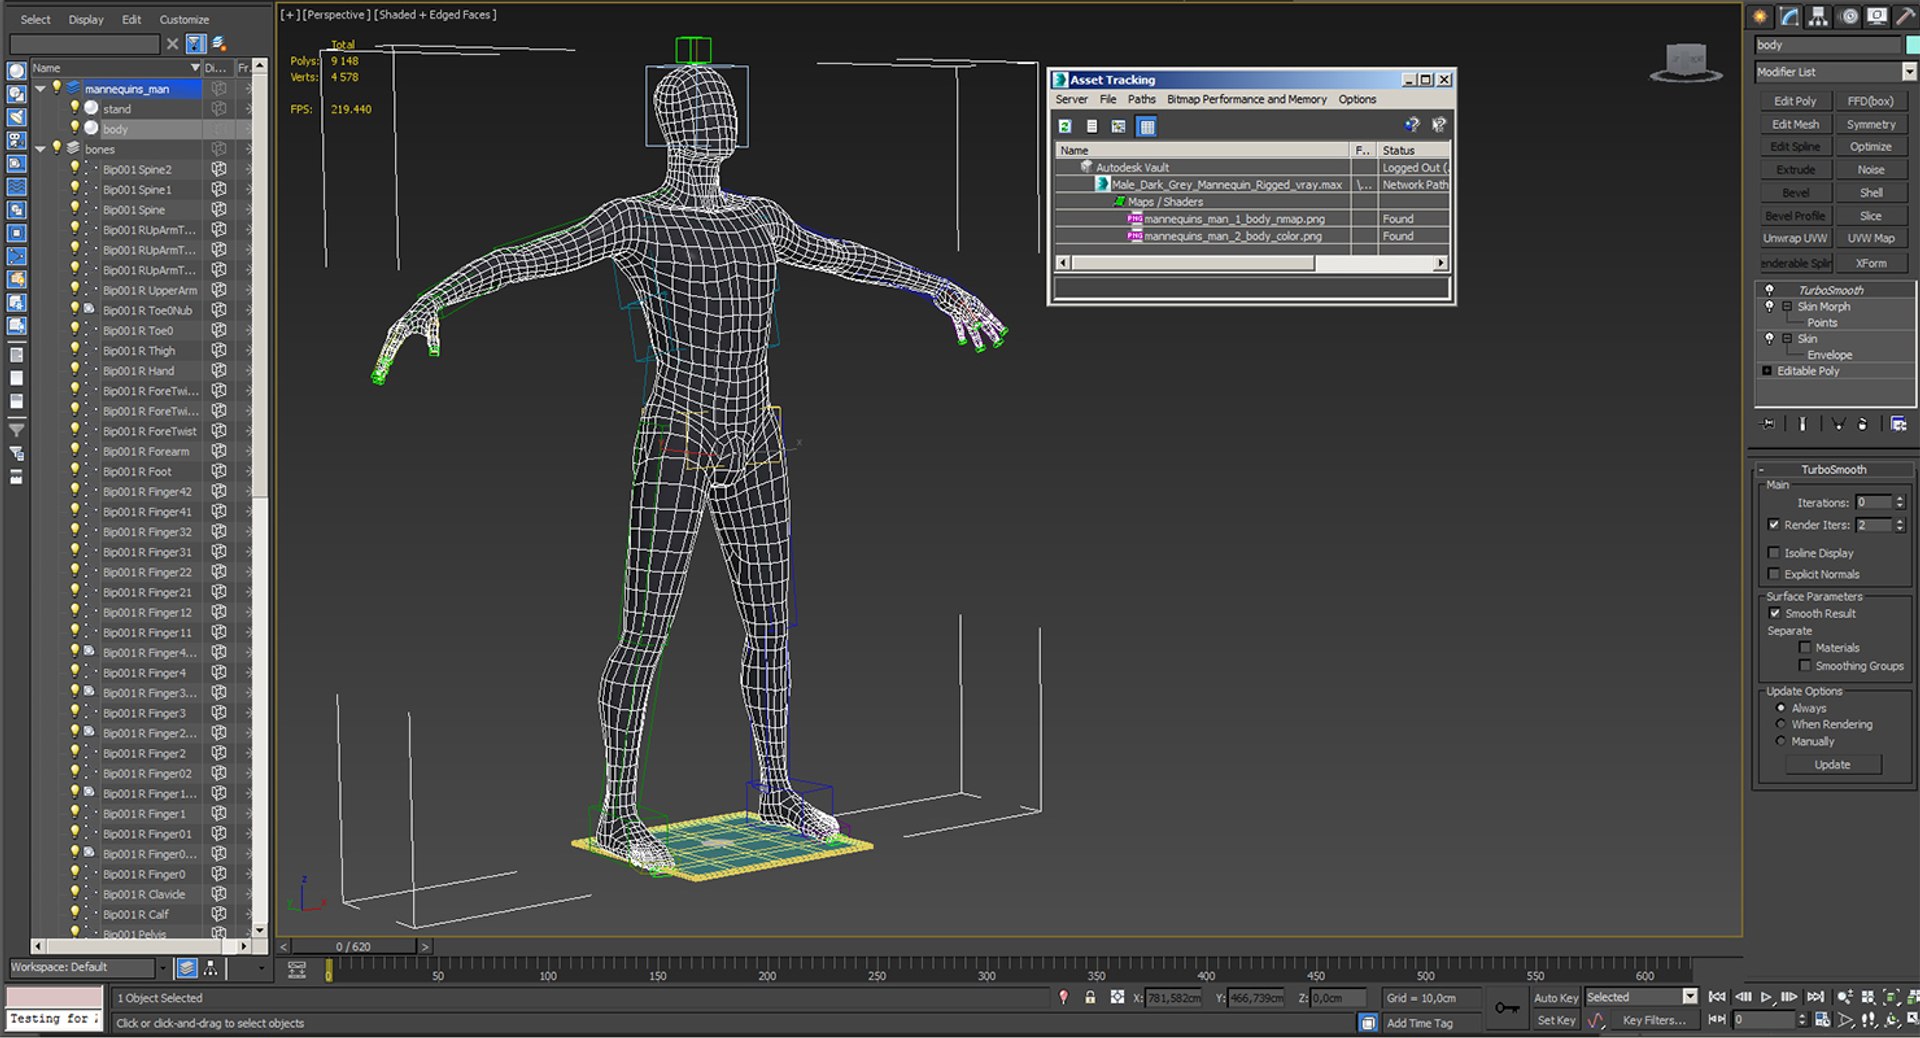The image size is (1920, 1038).
Task: Open Server menu in Asset Tracking
Action: pos(1071,99)
